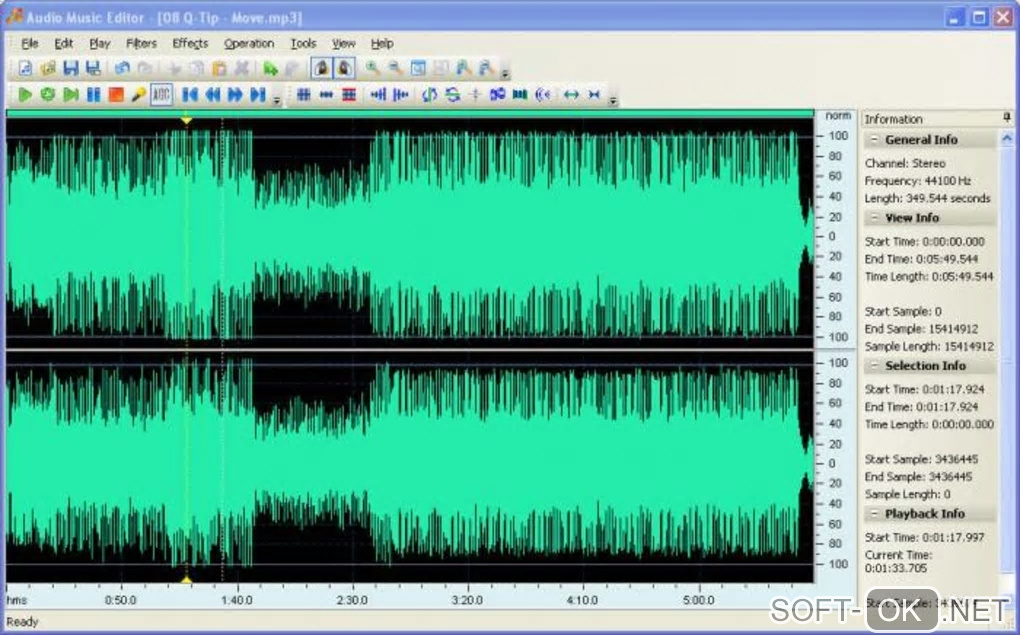Image resolution: width=1020 pixels, height=635 pixels.
Task: Create a new audio file from toolbar
Action: 25,68
